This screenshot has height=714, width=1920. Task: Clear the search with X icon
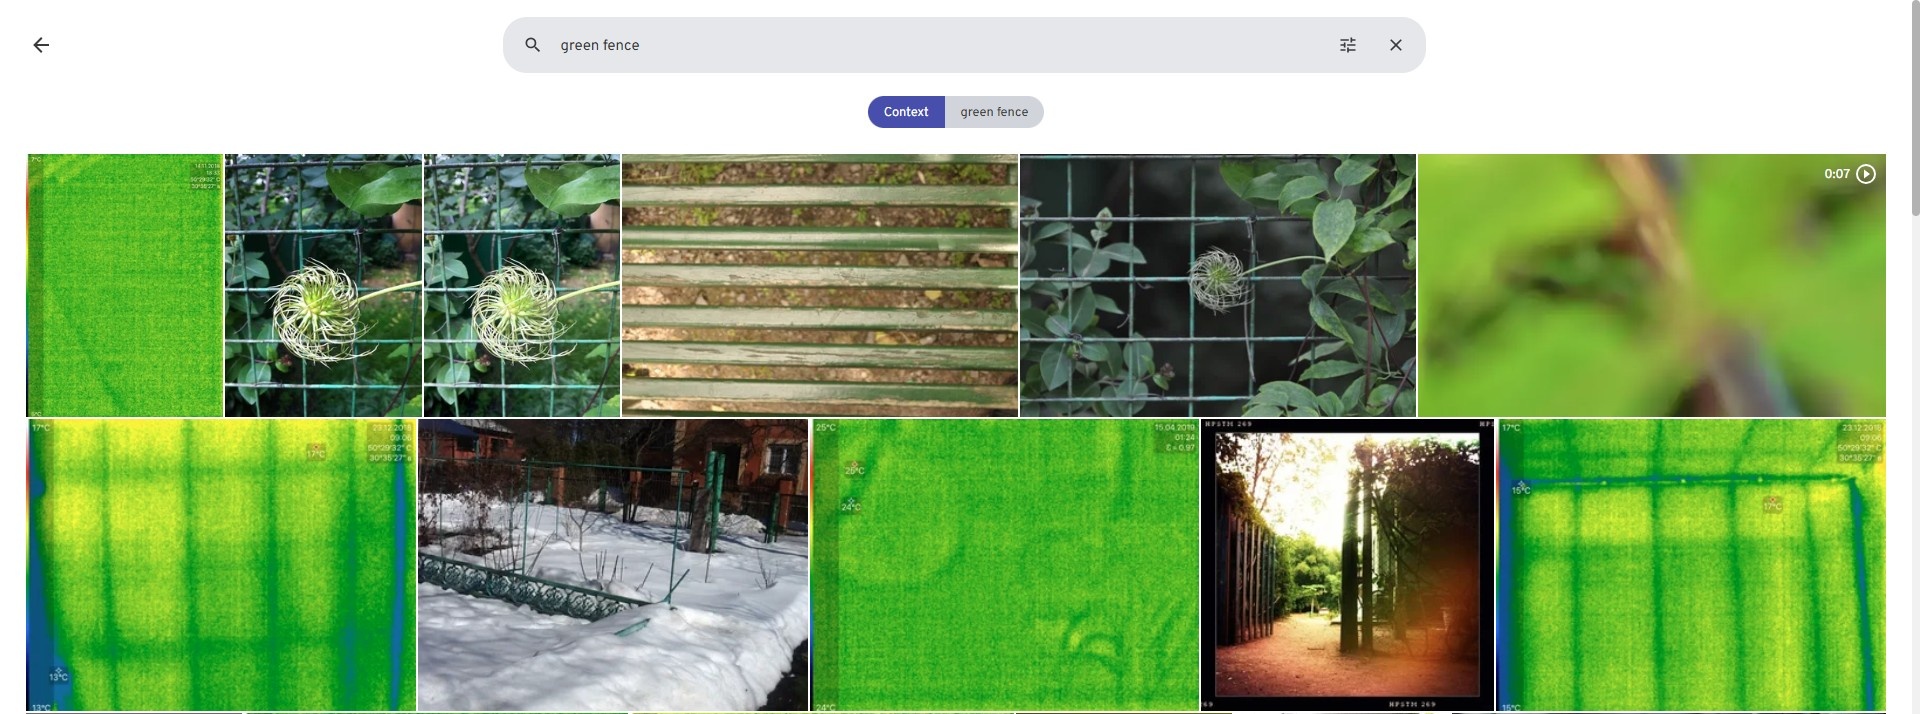1396,45
